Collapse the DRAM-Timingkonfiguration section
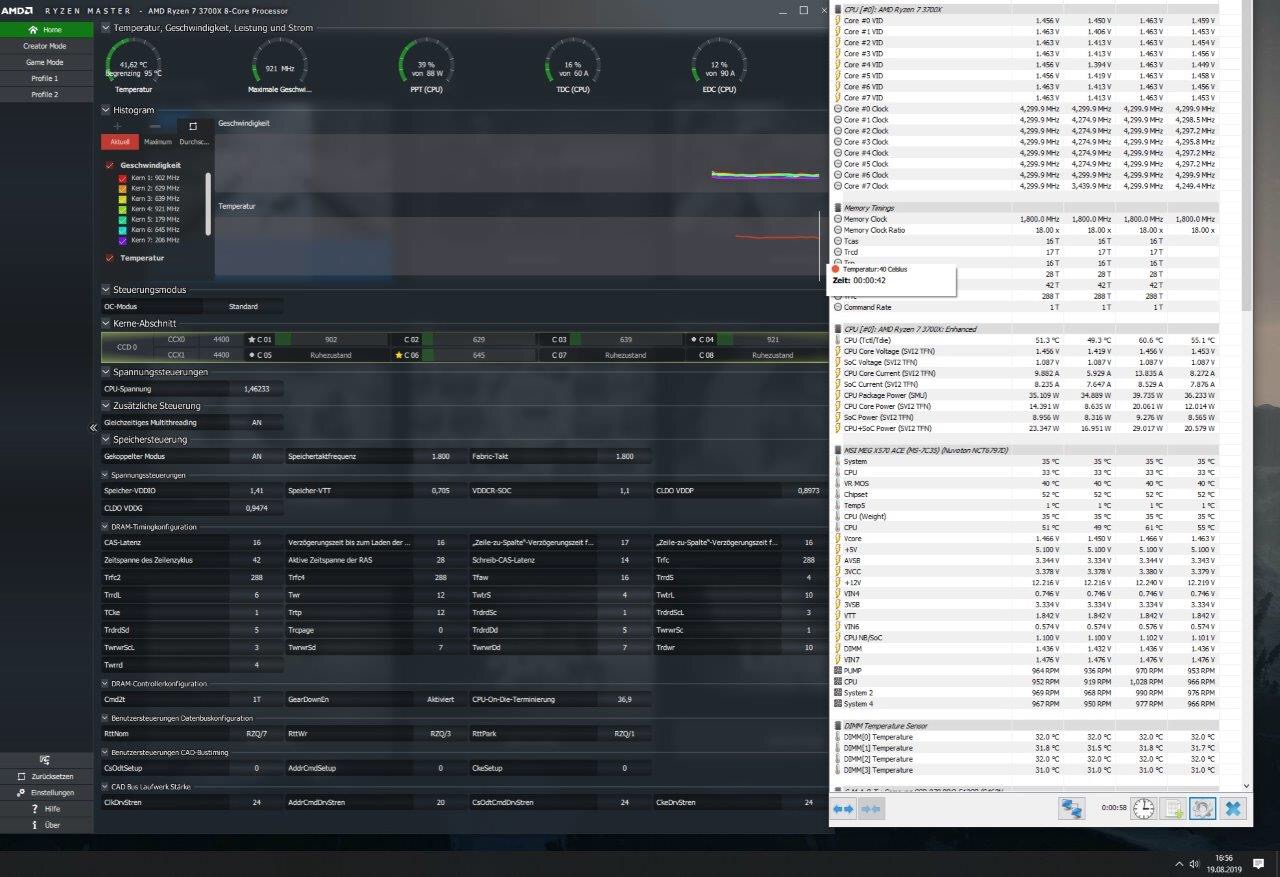 (105, 526)
